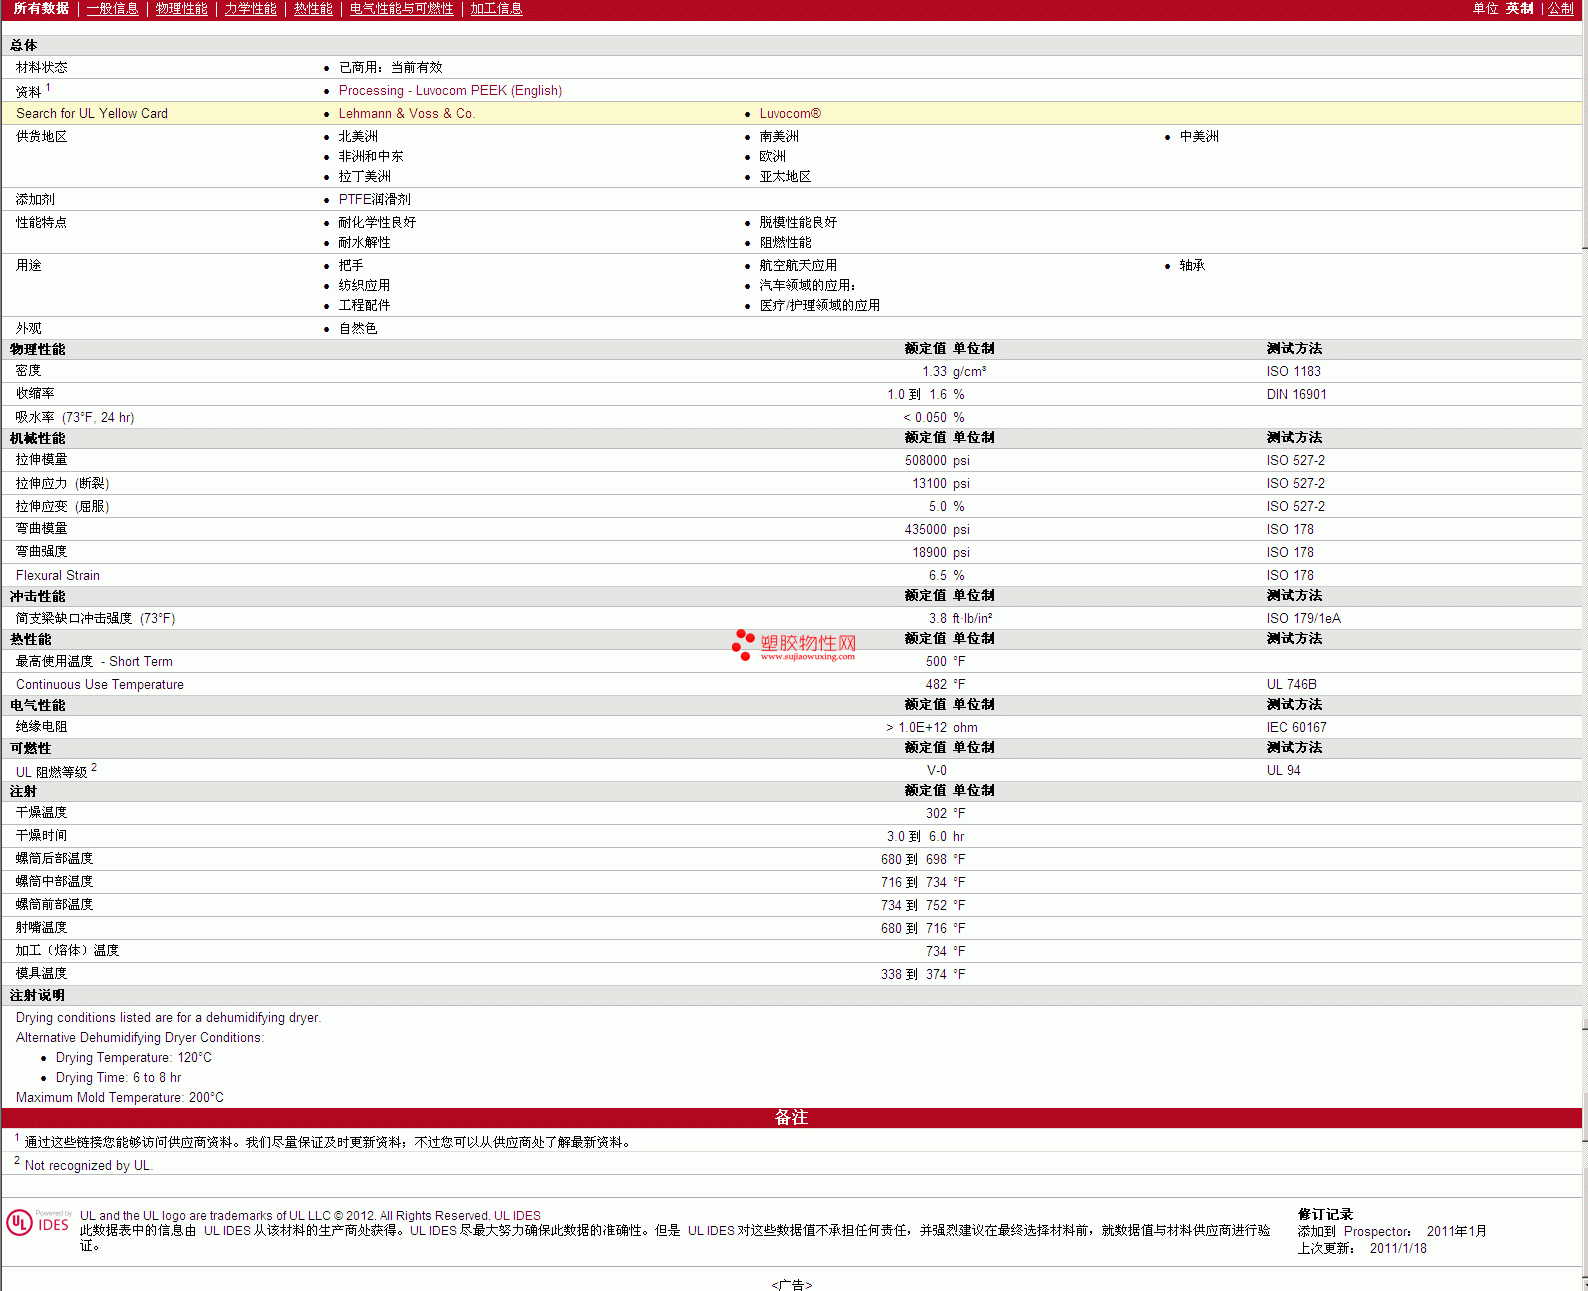Click the 收缩率 property name
Image resolution: width=1588 pixels, height=1291 pixels.
point(35,394)
